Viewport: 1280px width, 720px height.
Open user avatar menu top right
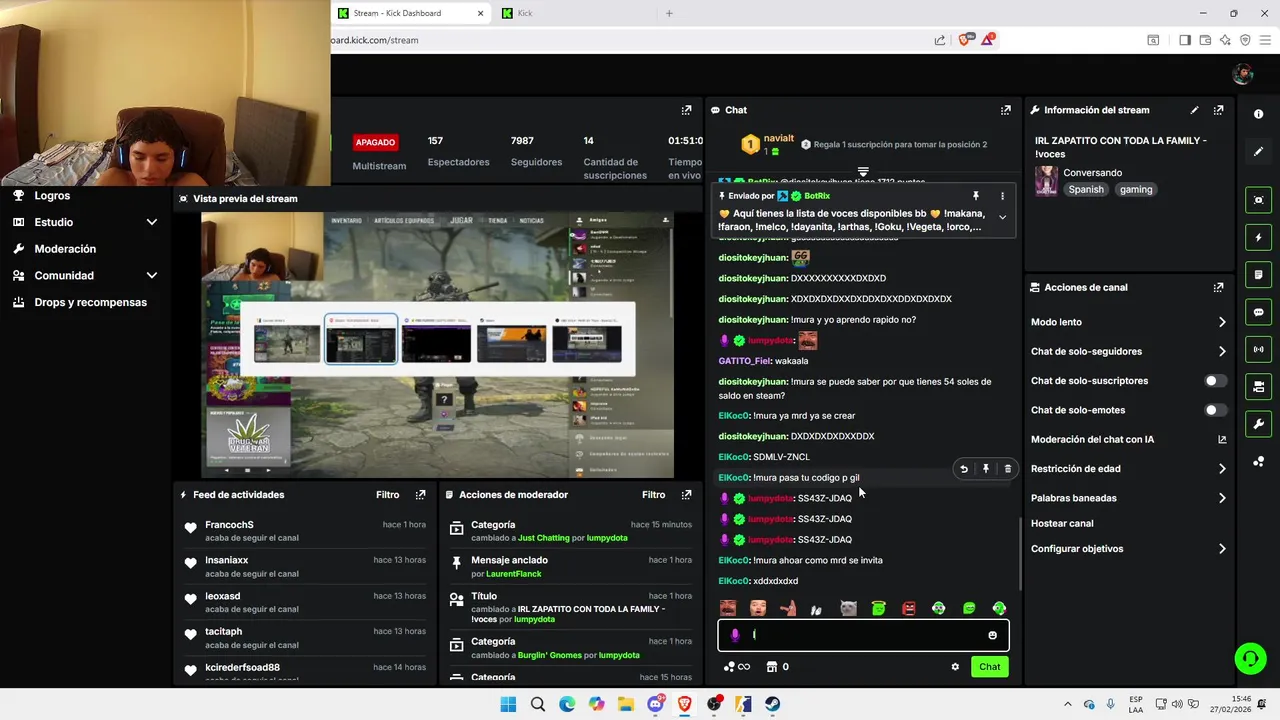coord(1243,74)
